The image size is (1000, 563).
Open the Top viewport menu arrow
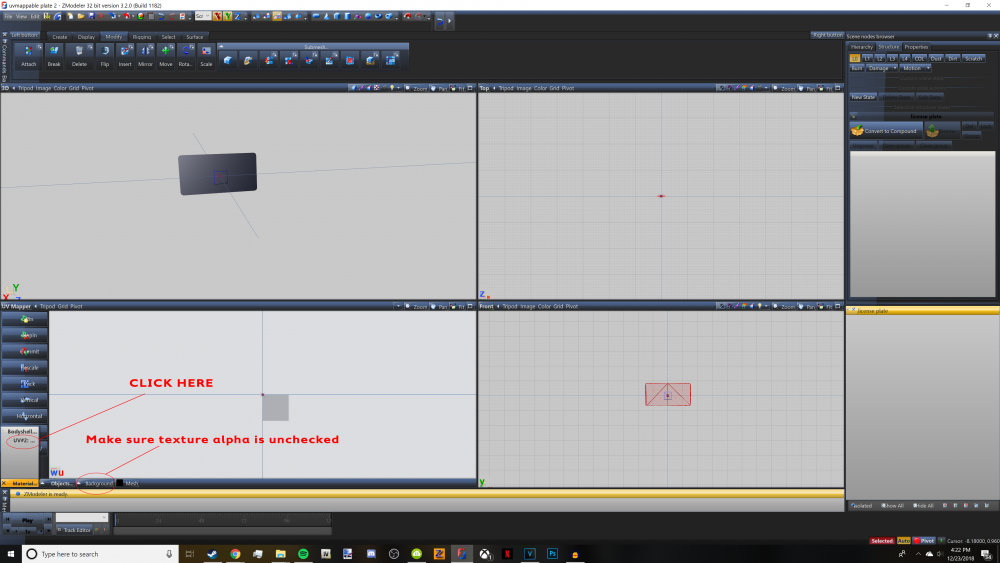pos(494,89)
